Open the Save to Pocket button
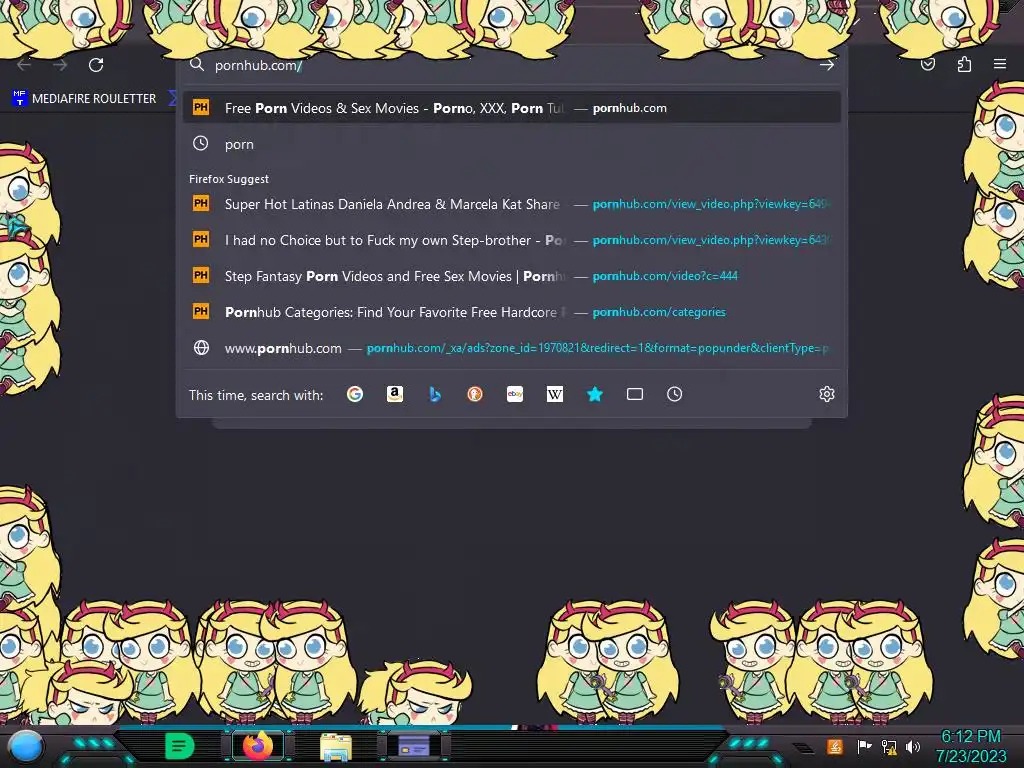The height and width of the screenshot is (768, 1024). (x=928, y=64)
